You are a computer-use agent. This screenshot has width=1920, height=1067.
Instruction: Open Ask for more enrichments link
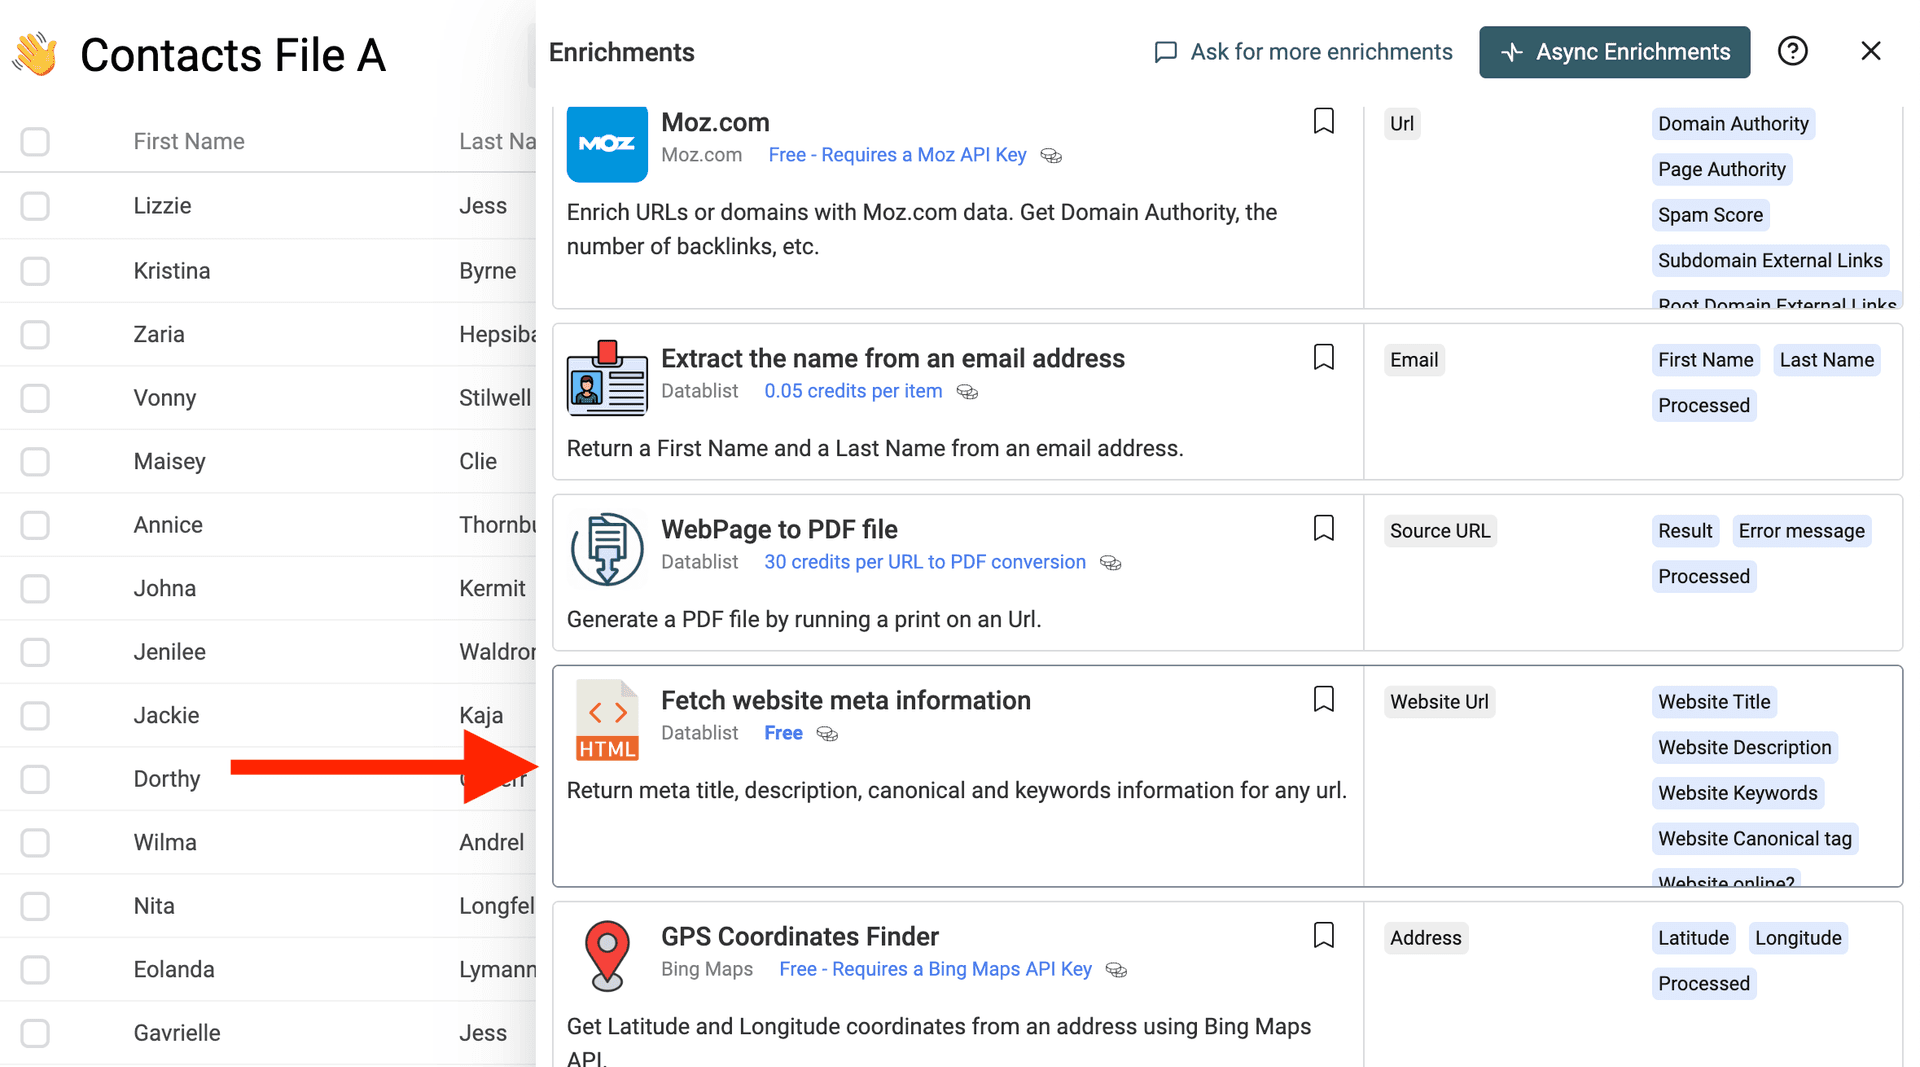(1303, 52)
